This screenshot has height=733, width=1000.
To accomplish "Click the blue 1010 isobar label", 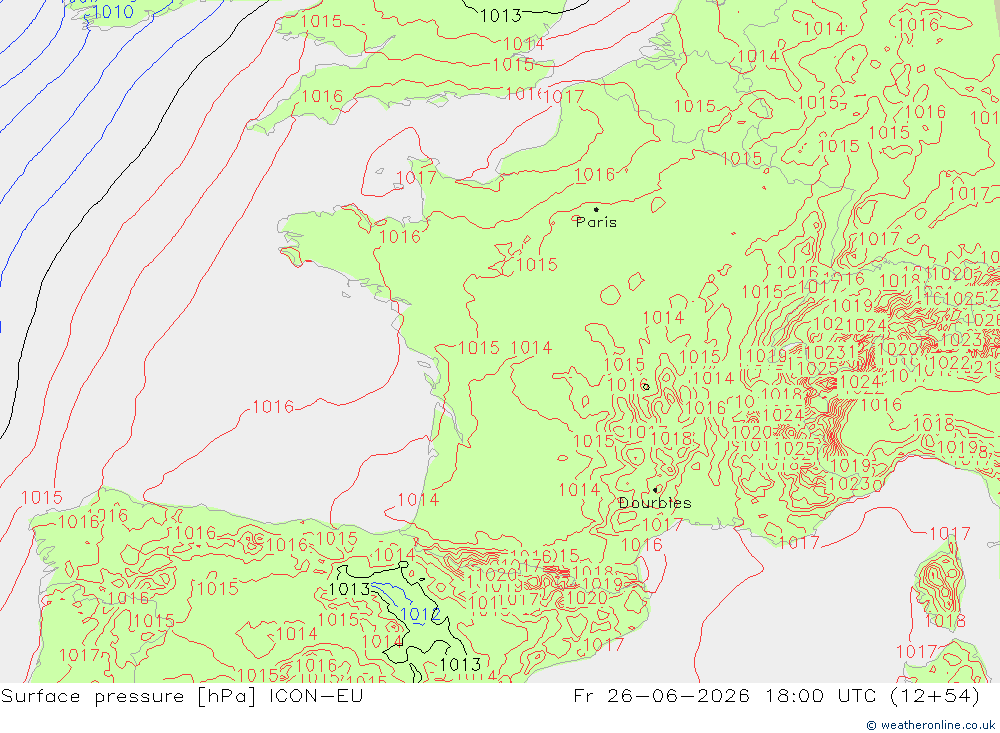I will [x=114, y=11].
